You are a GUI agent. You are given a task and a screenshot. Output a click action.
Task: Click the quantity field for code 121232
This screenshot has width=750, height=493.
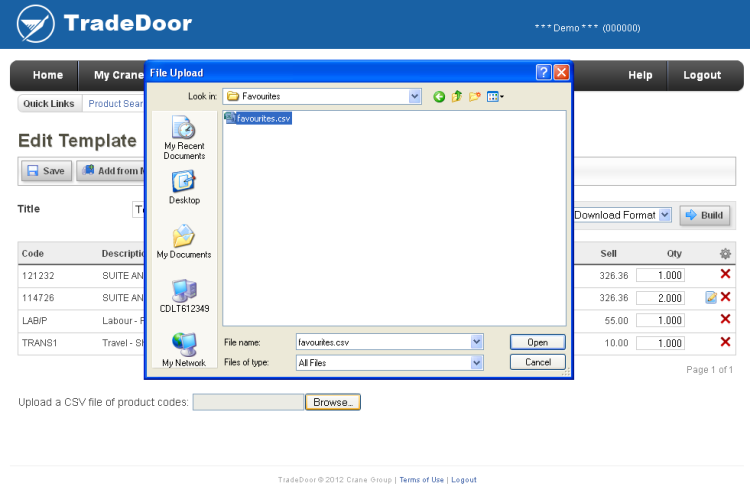[660, 275]
